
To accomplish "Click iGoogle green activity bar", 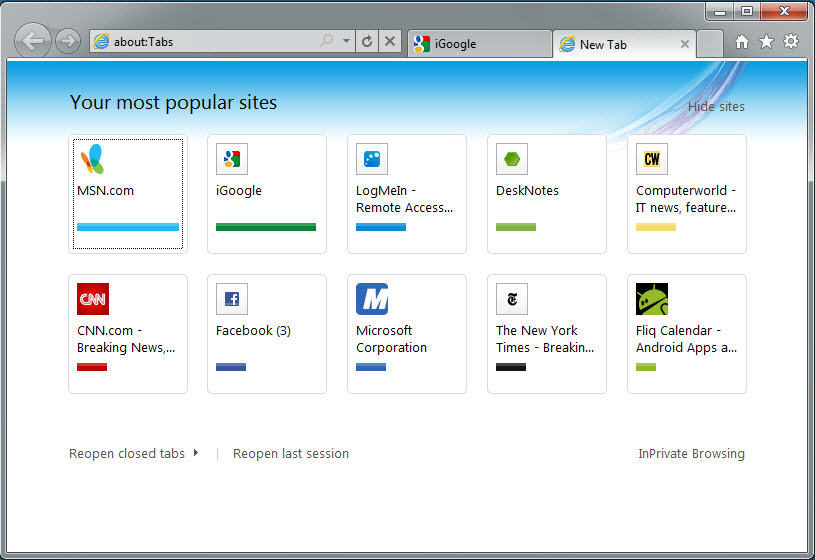I will [266, 227].
